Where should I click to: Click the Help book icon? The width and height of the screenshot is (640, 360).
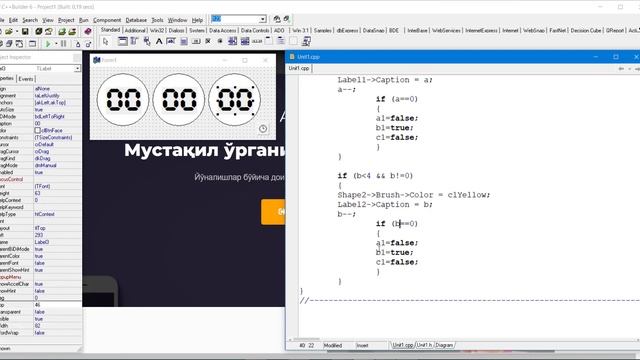pos(87,31)
